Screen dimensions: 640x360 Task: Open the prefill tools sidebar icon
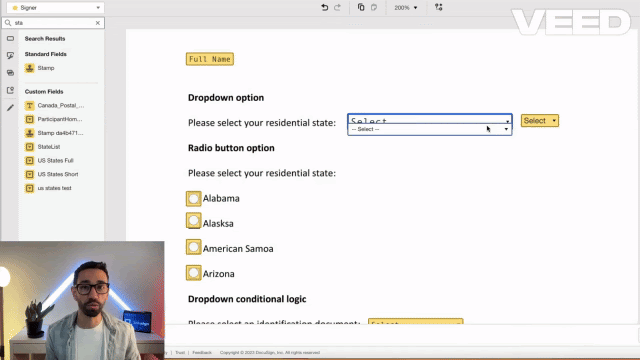coord(10,90)
